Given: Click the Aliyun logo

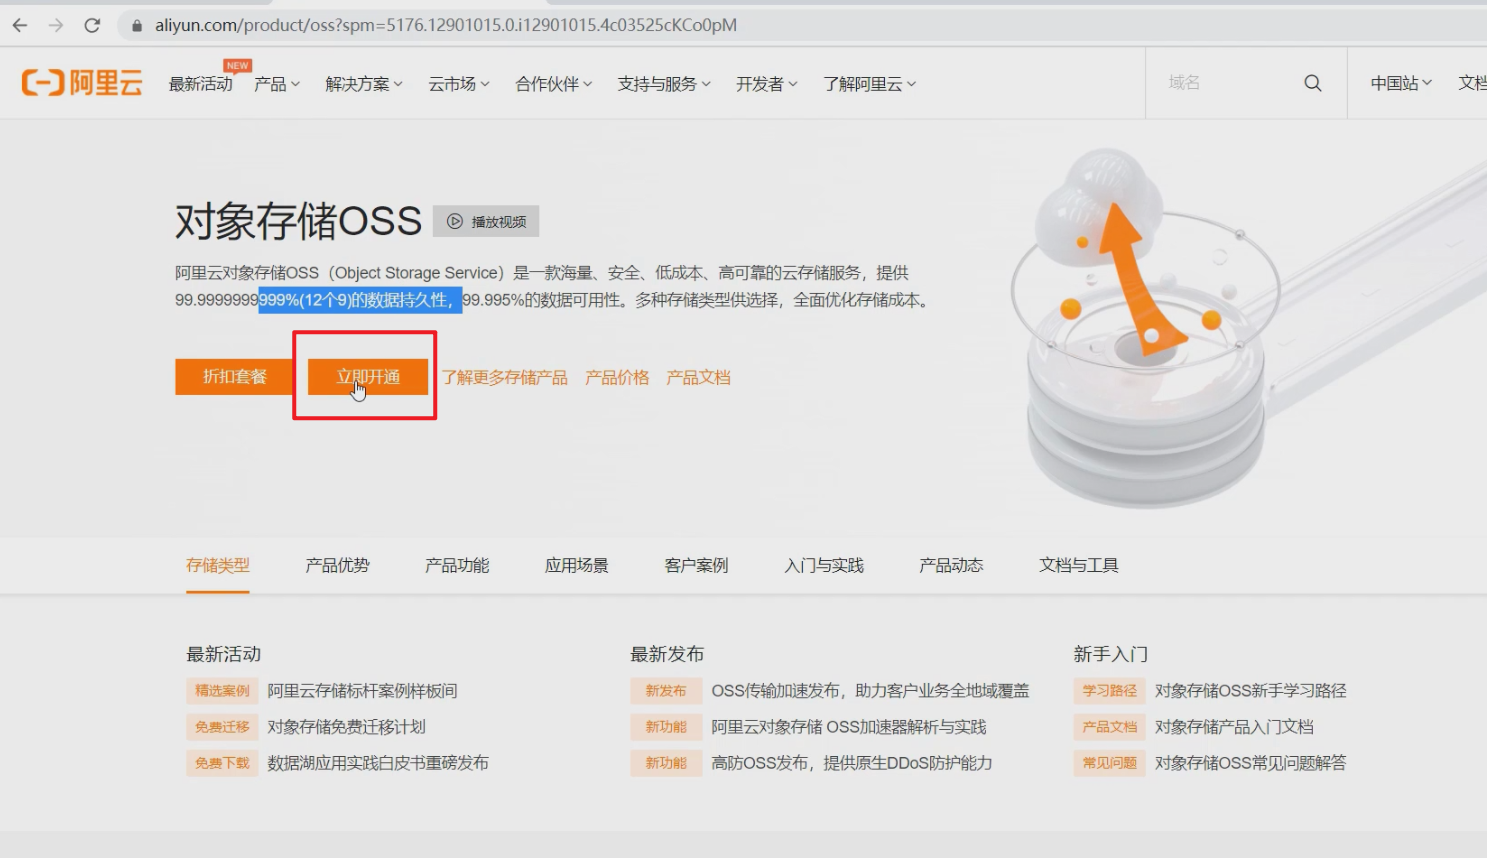Looking at the screenshot, I should (x=82, y=83).
